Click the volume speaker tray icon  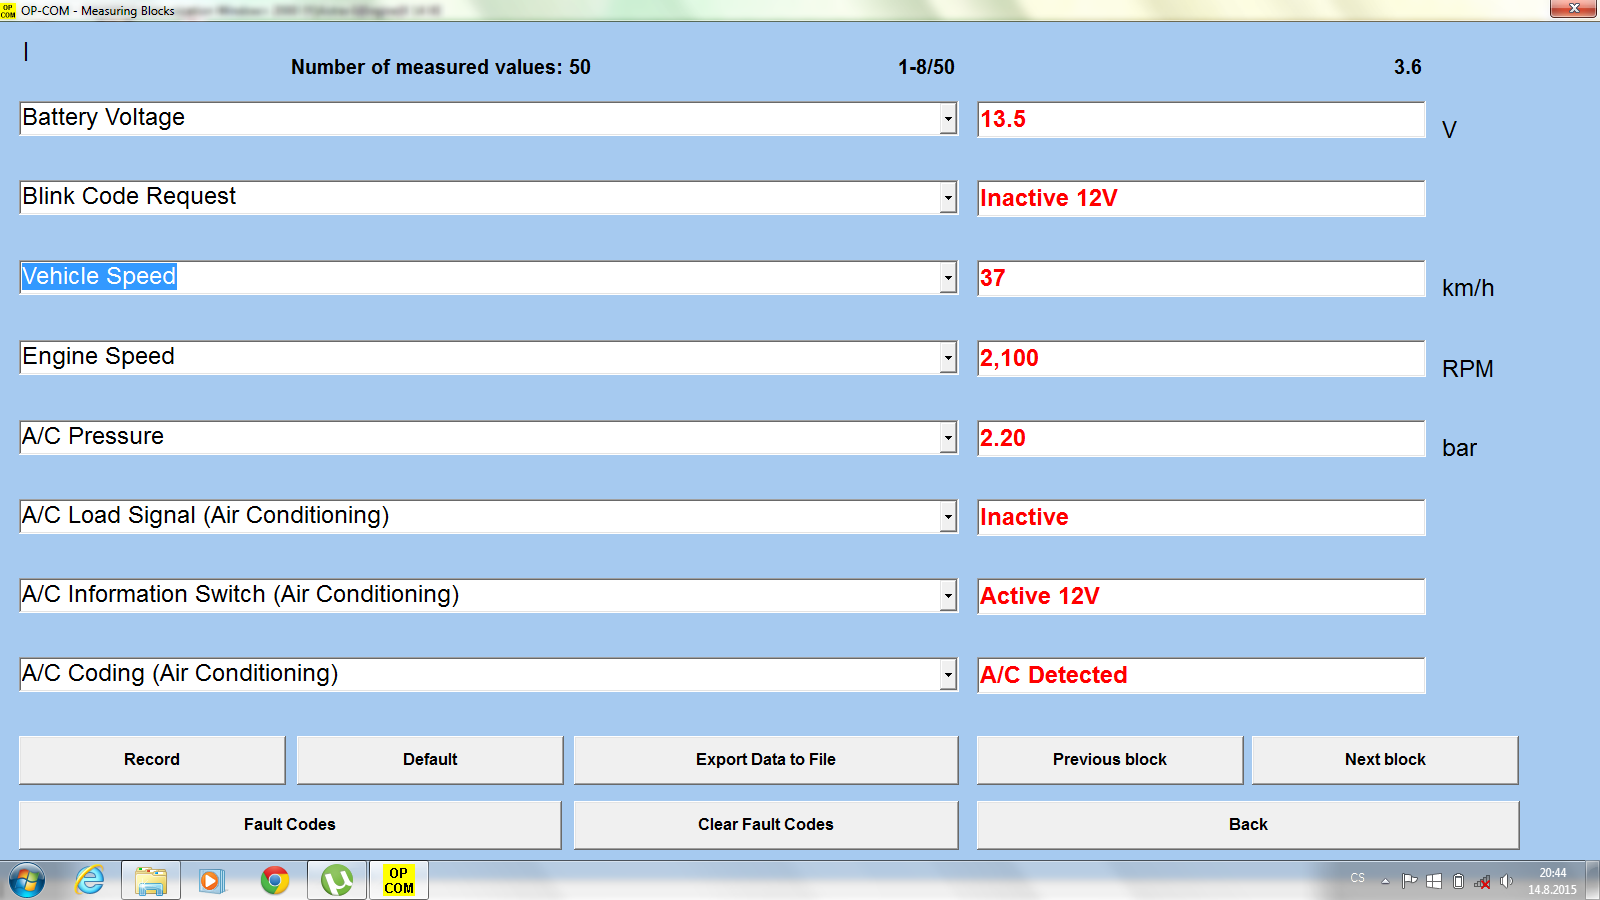(x=1506, y=881)
